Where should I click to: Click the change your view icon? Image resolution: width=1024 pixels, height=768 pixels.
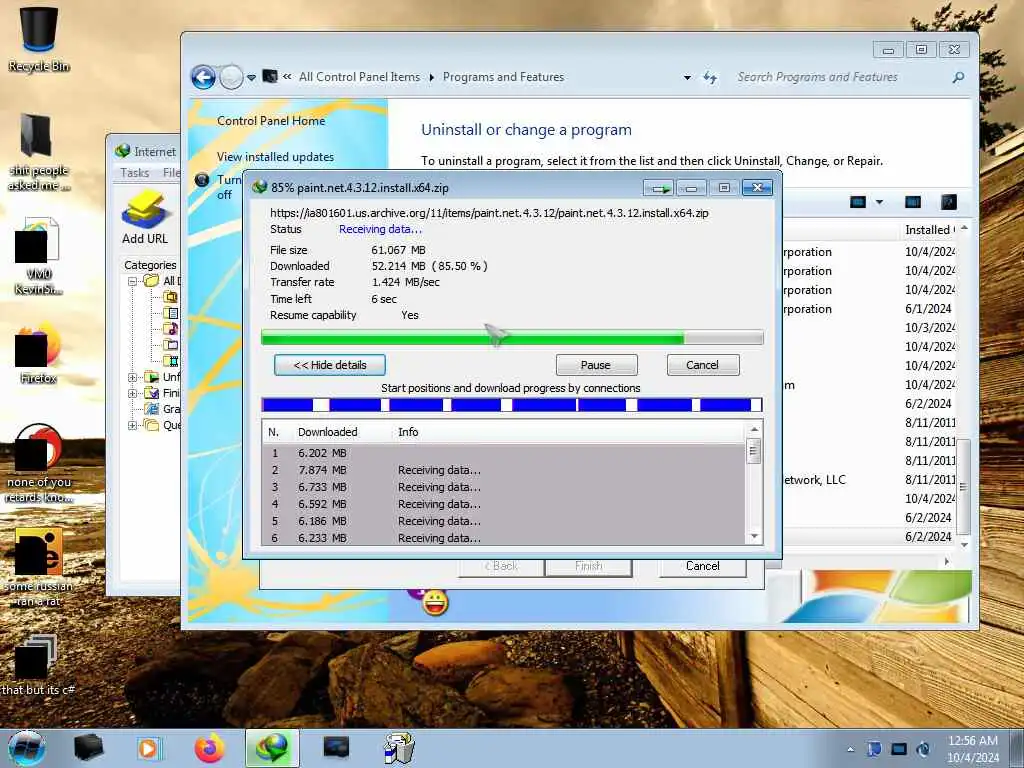[857, 202]
